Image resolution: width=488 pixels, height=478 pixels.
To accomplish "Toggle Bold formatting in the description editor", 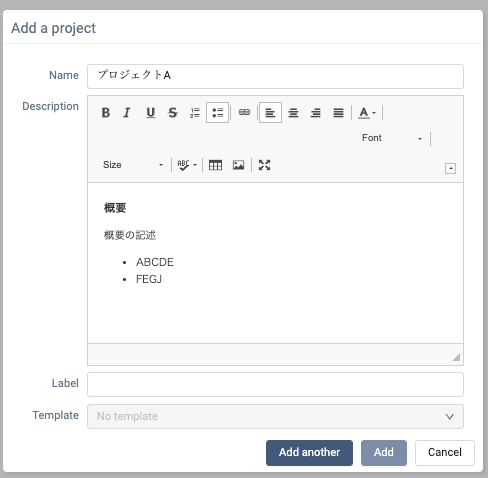I will (106, 113).
